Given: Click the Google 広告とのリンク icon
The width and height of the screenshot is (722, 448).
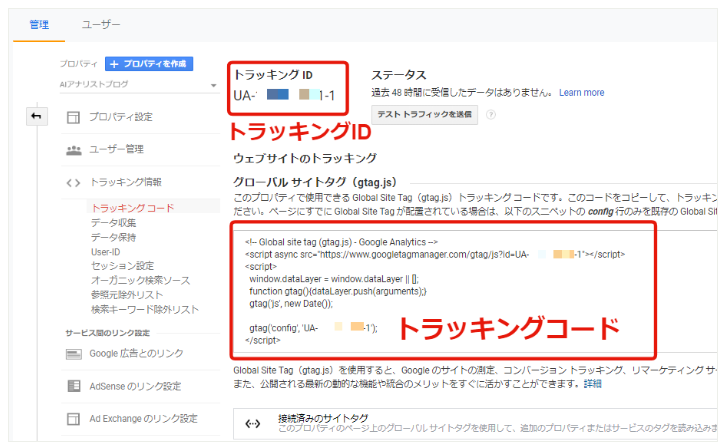Looking at the screenshot, I should pos(74,354).
